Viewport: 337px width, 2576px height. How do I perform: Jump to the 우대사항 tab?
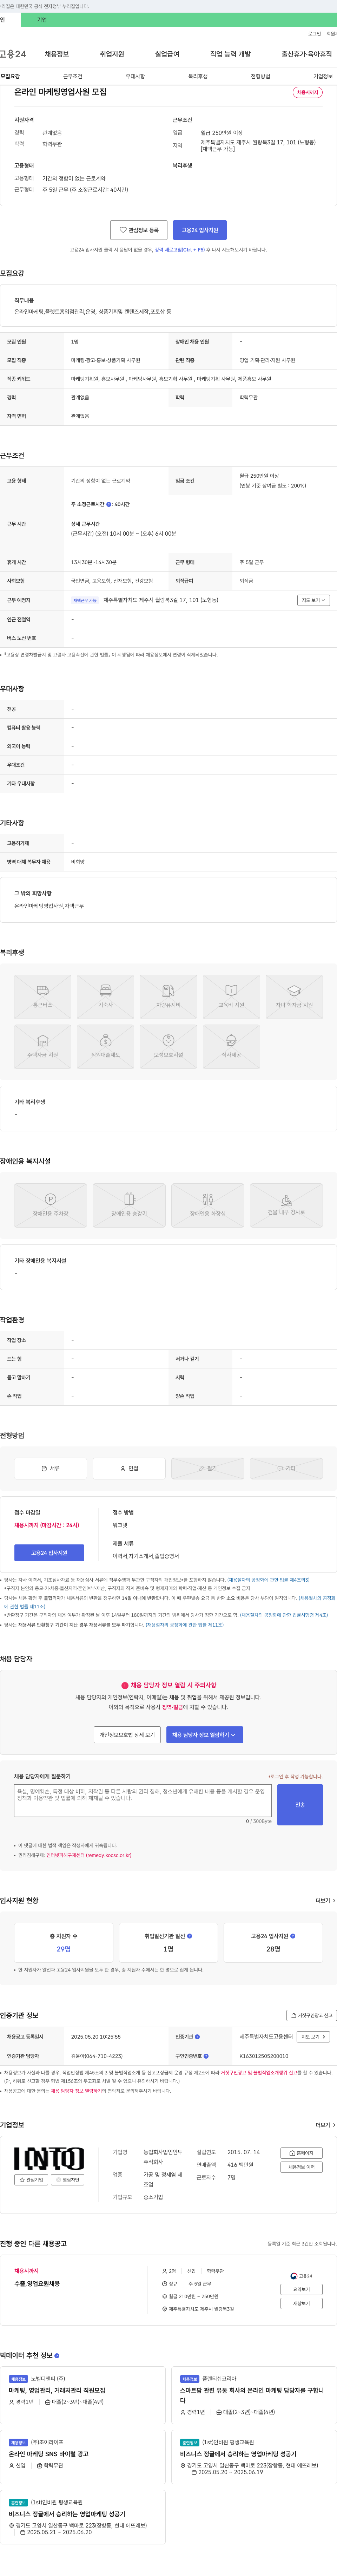135,76
